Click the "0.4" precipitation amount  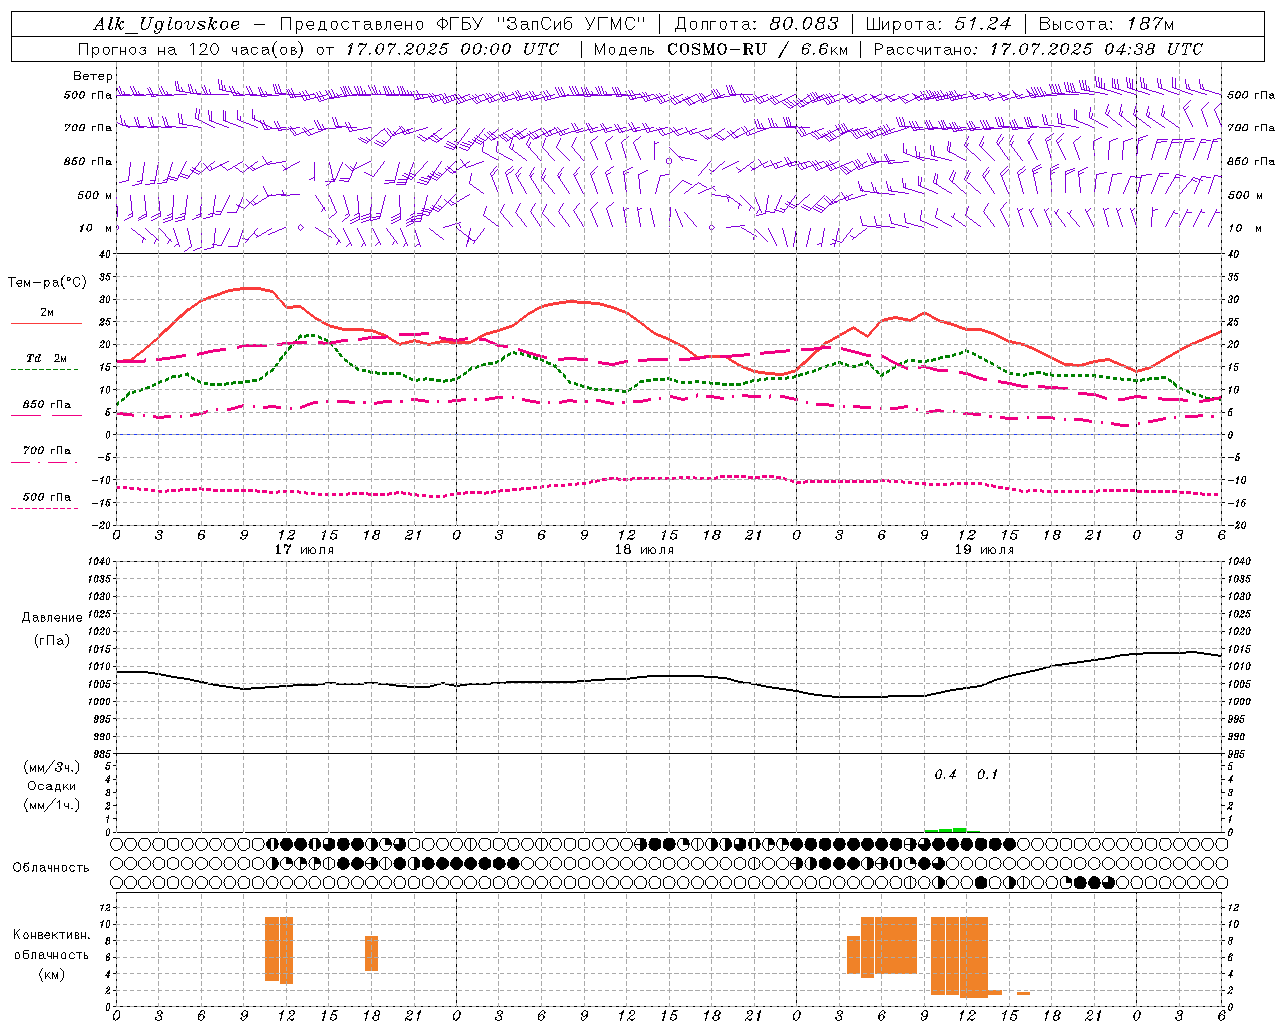pos(945,775)
